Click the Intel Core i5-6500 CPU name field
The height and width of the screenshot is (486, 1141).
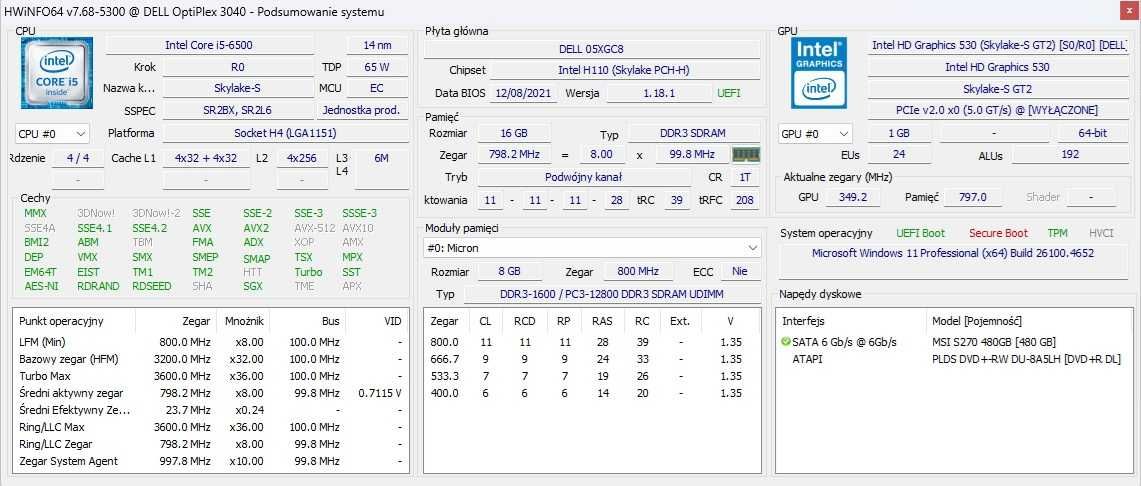coord(210,45)
